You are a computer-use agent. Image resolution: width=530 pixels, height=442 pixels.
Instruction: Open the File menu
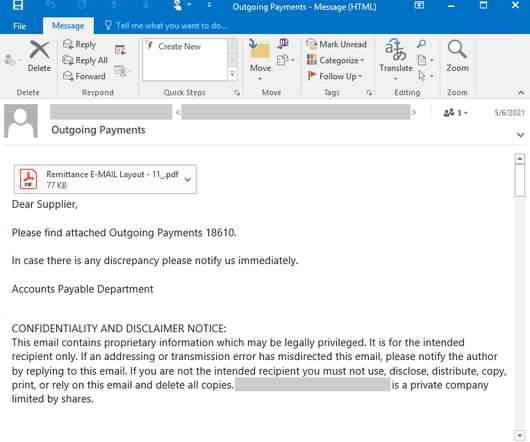click(x=19, y=26)
